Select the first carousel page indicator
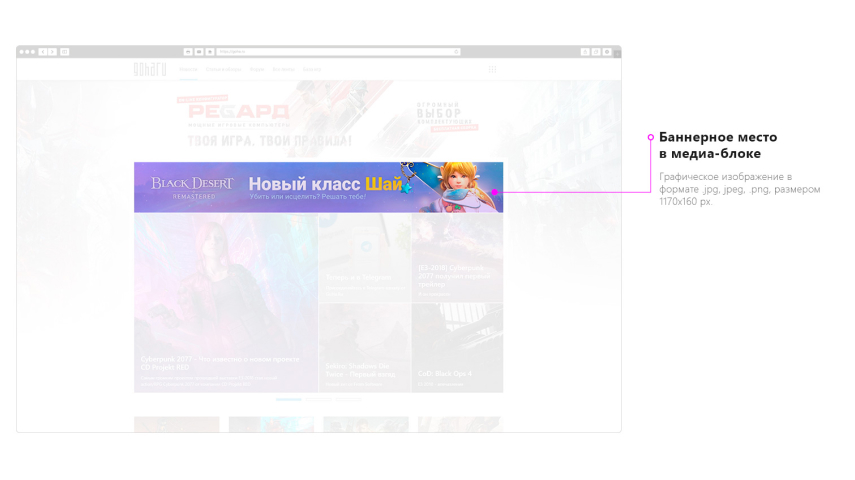The image size is (855, 480). (288, 399)
